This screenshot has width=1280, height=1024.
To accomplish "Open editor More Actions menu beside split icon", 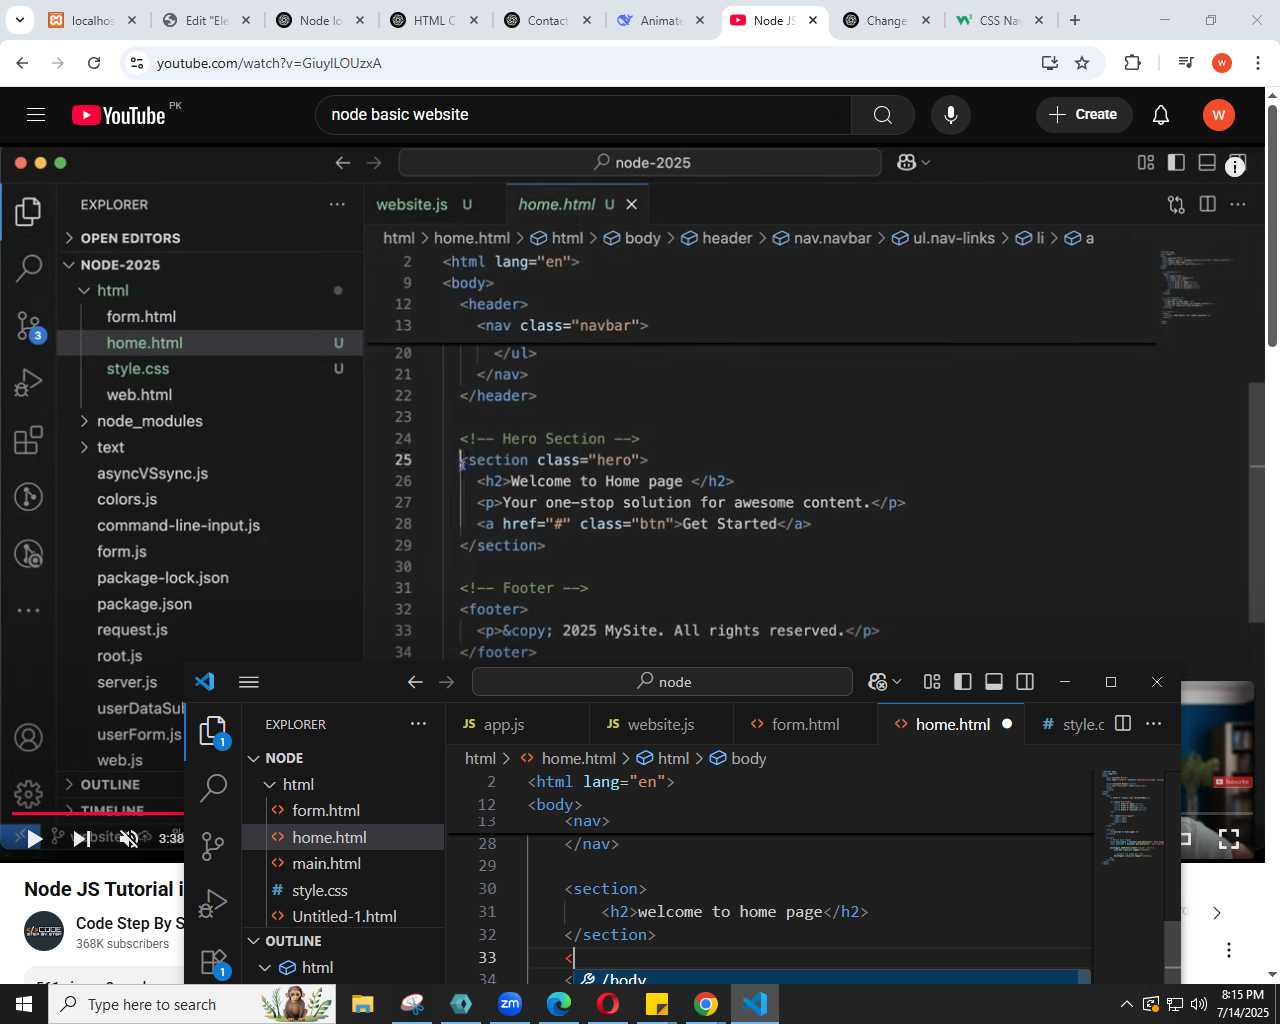I will pyautogui.click(x=1153, y=724).
